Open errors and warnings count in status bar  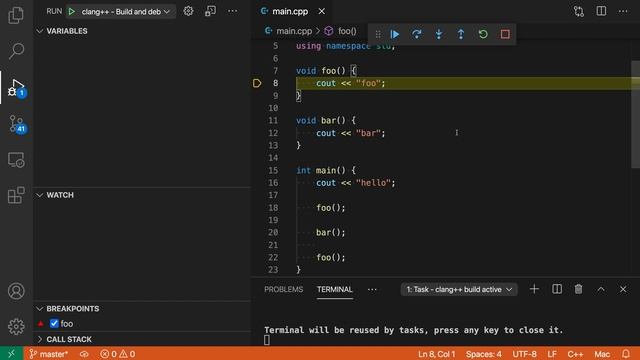coord(118,354)
